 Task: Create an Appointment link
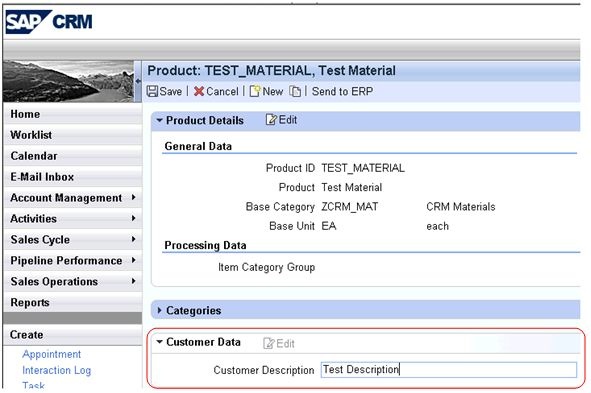pos(51,354)
